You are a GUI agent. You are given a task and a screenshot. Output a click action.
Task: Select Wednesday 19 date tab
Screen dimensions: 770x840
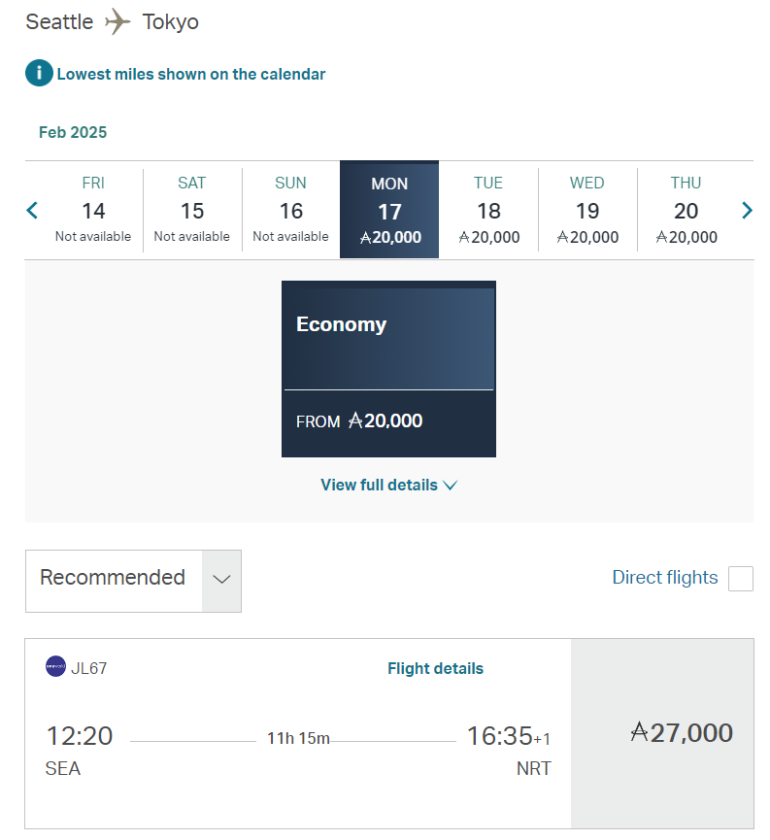(587, 210)
